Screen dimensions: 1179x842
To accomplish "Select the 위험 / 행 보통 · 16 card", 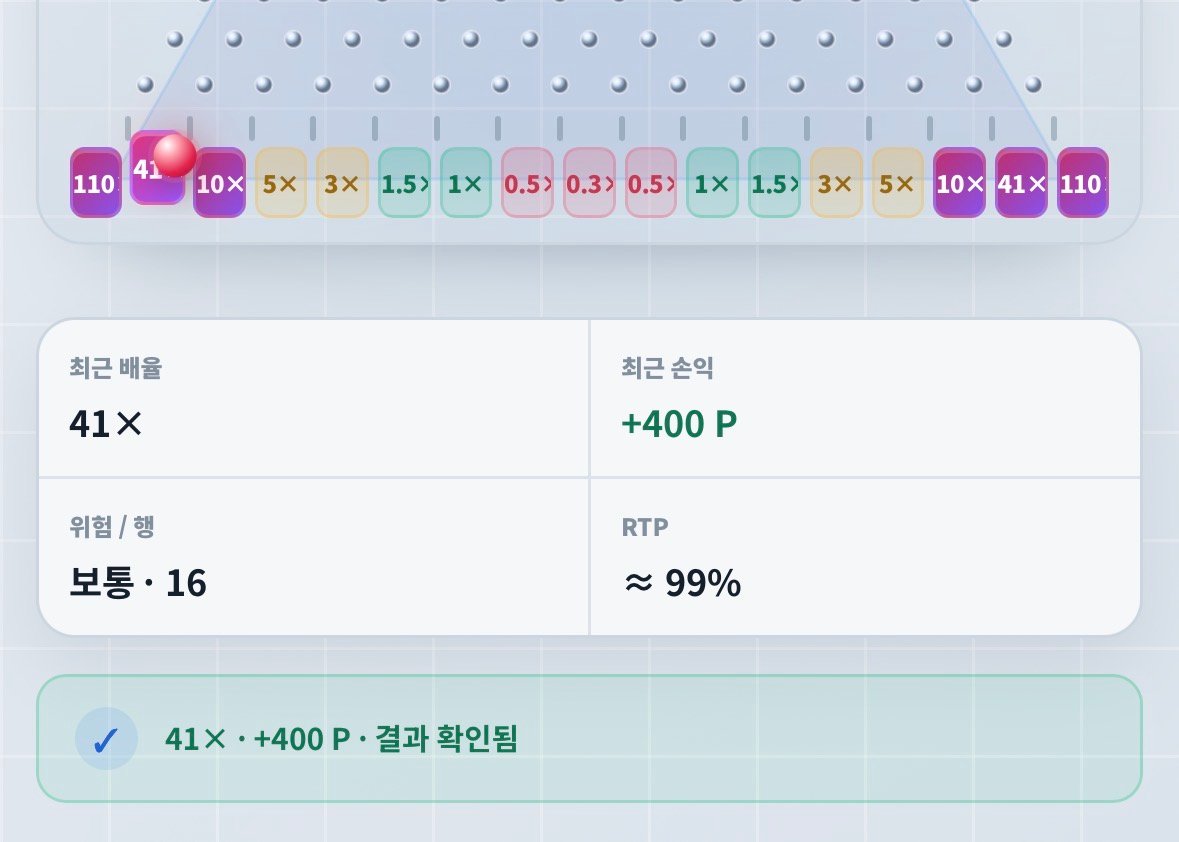I will coord(314,557).
